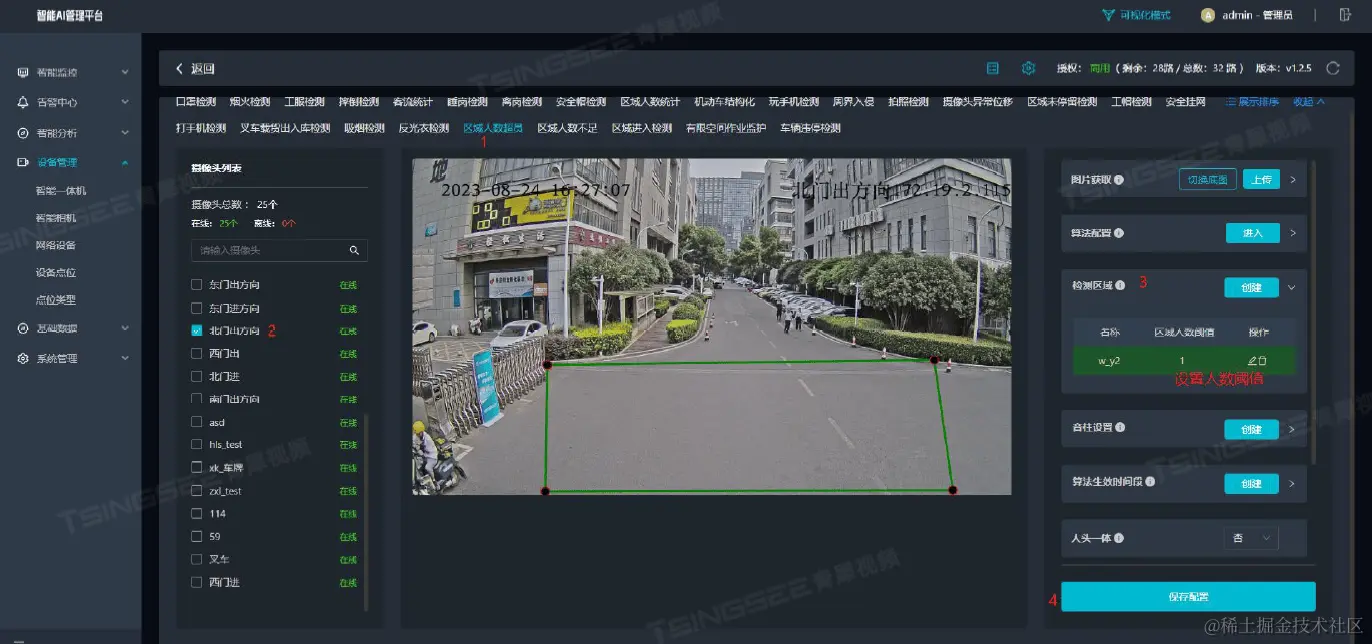Click the 告警中心 bell icon in the sidebar

(23, 102)
